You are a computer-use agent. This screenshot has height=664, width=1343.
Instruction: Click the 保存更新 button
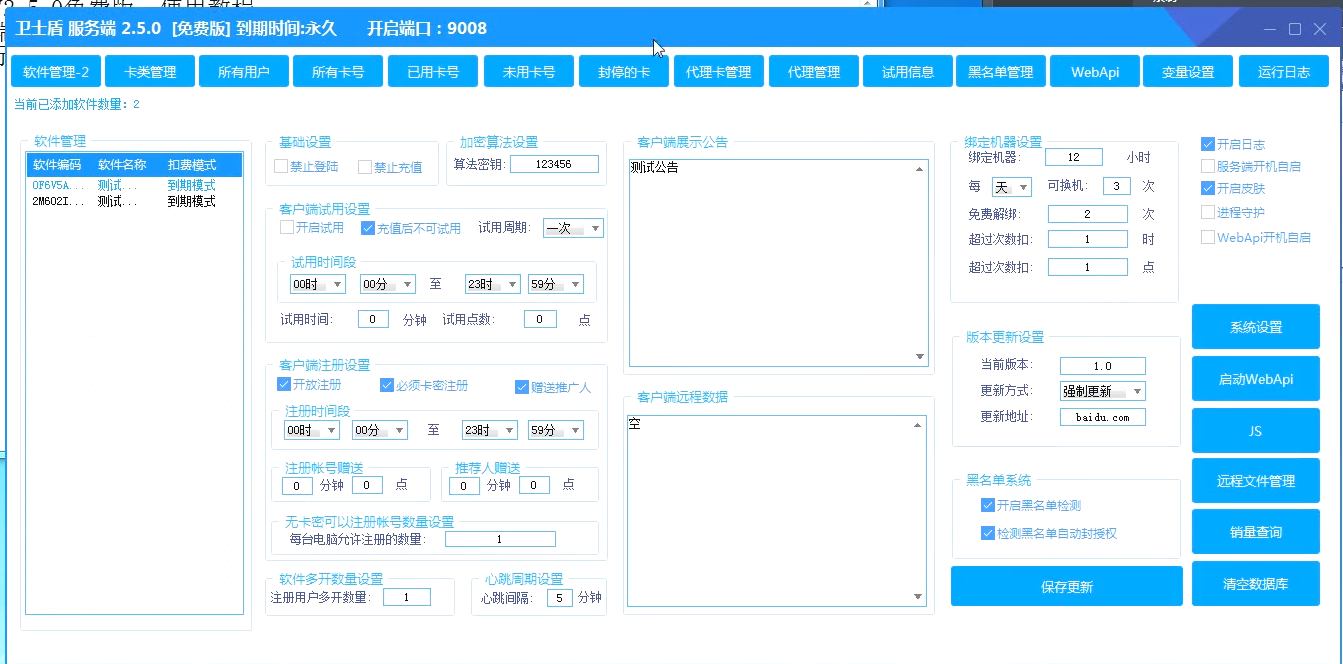pyautogui.click(x=1066, y=587)
